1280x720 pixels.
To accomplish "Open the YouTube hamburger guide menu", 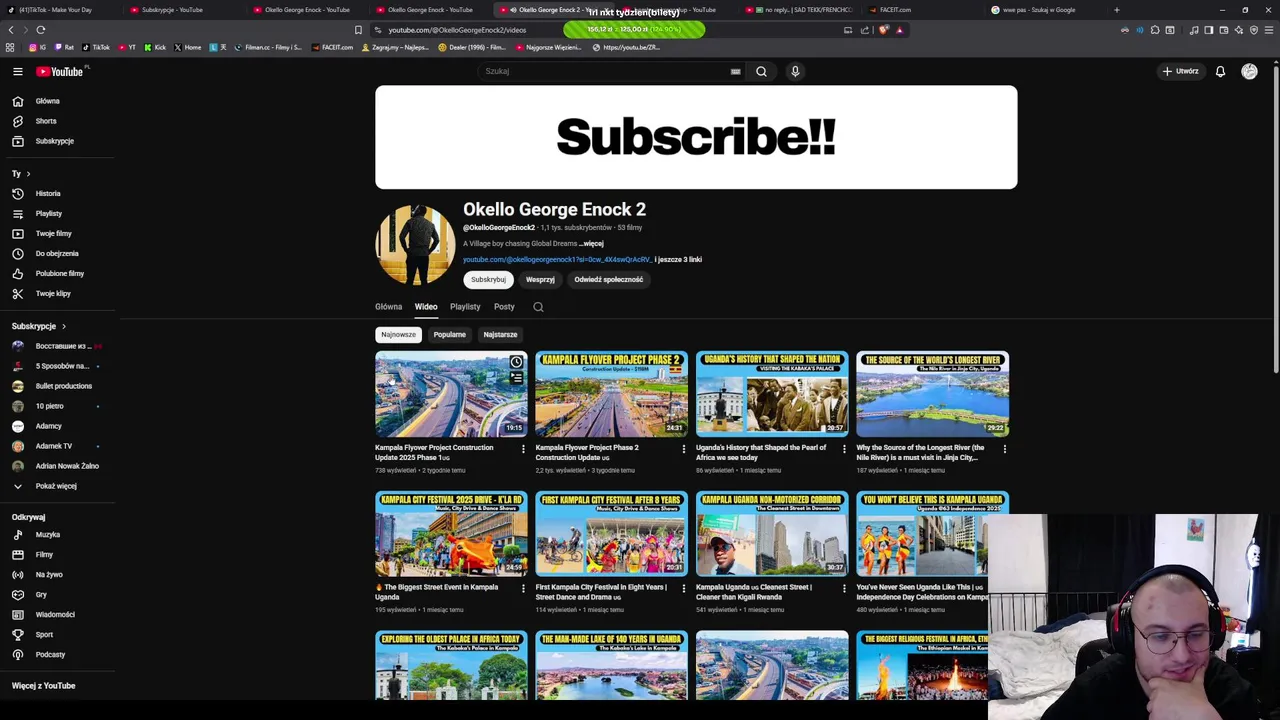I will point(17,71).
